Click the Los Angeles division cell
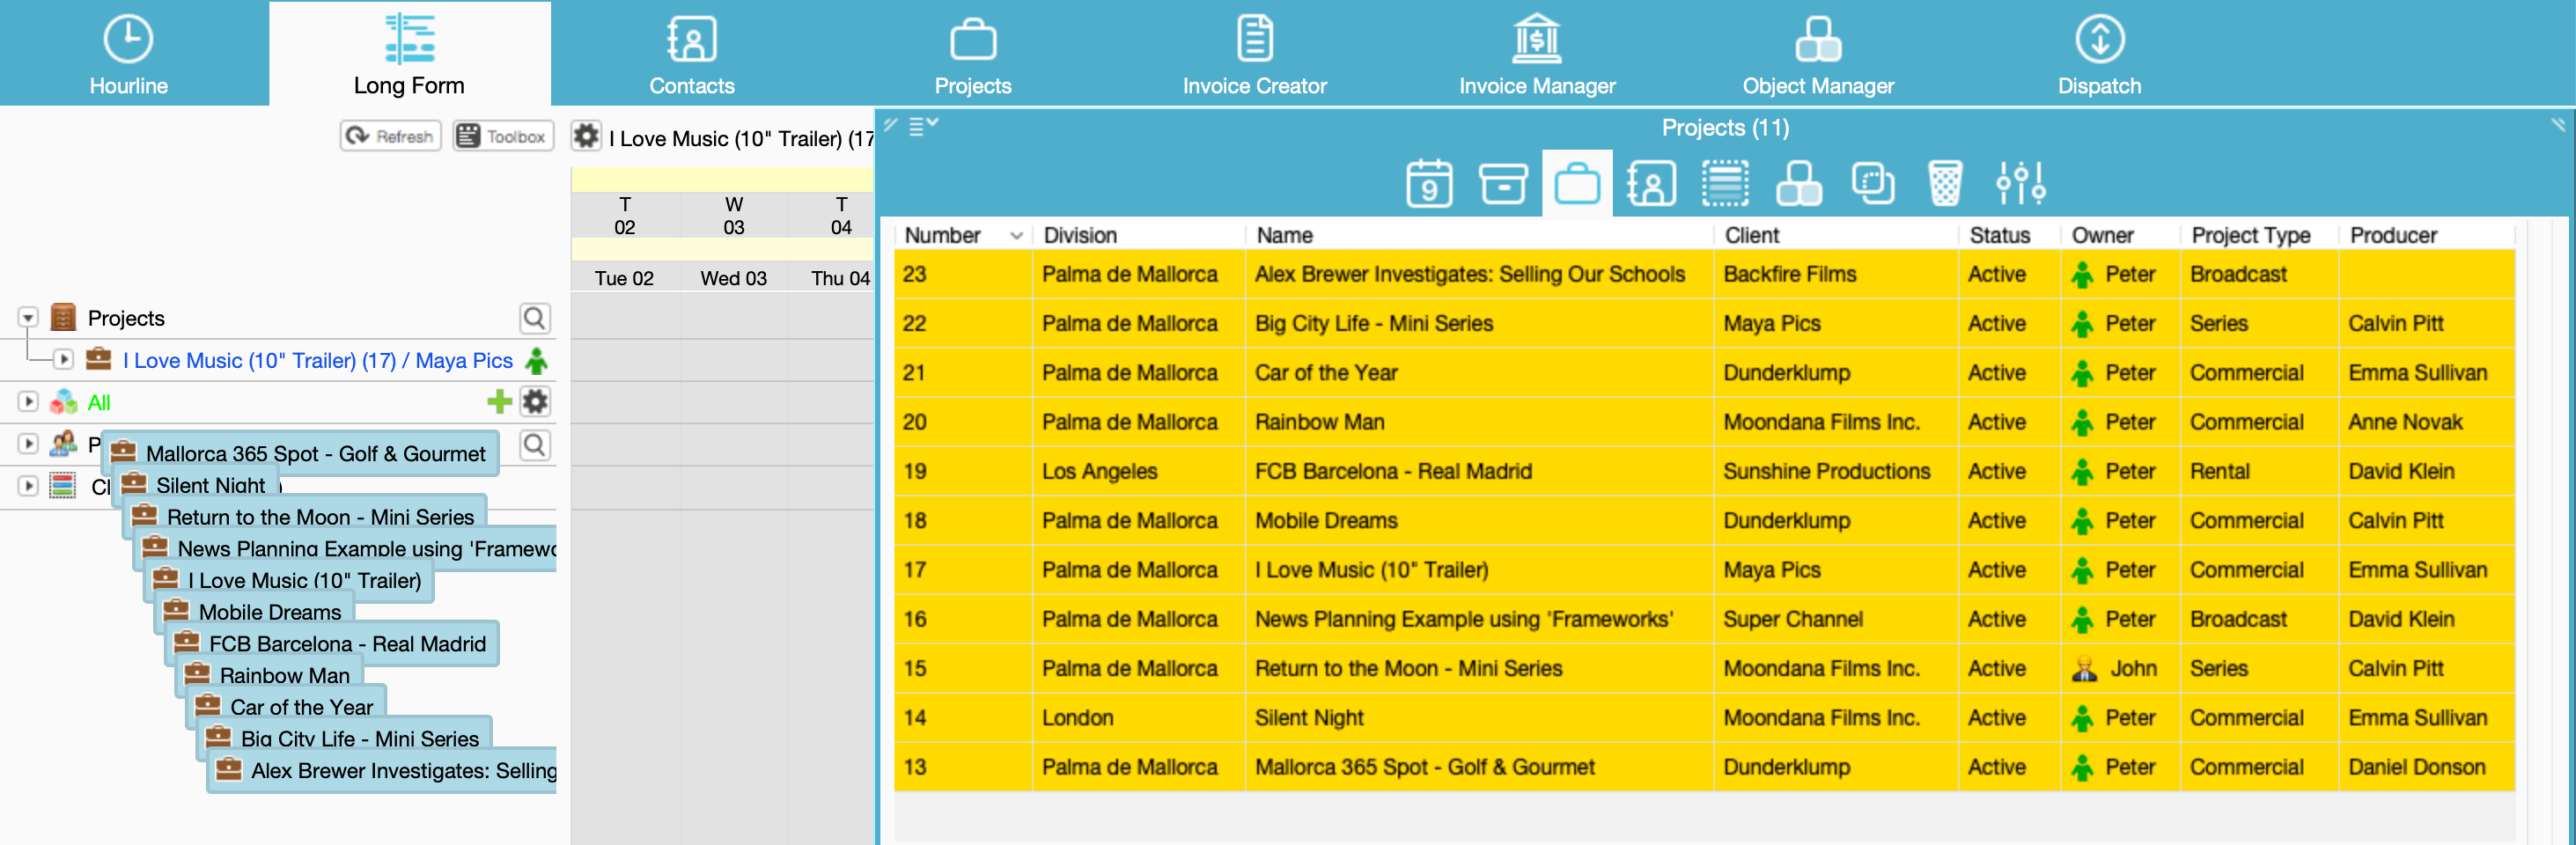Image resolution: width=2576 pixels, height=845 pixels. pos(1139,471)
